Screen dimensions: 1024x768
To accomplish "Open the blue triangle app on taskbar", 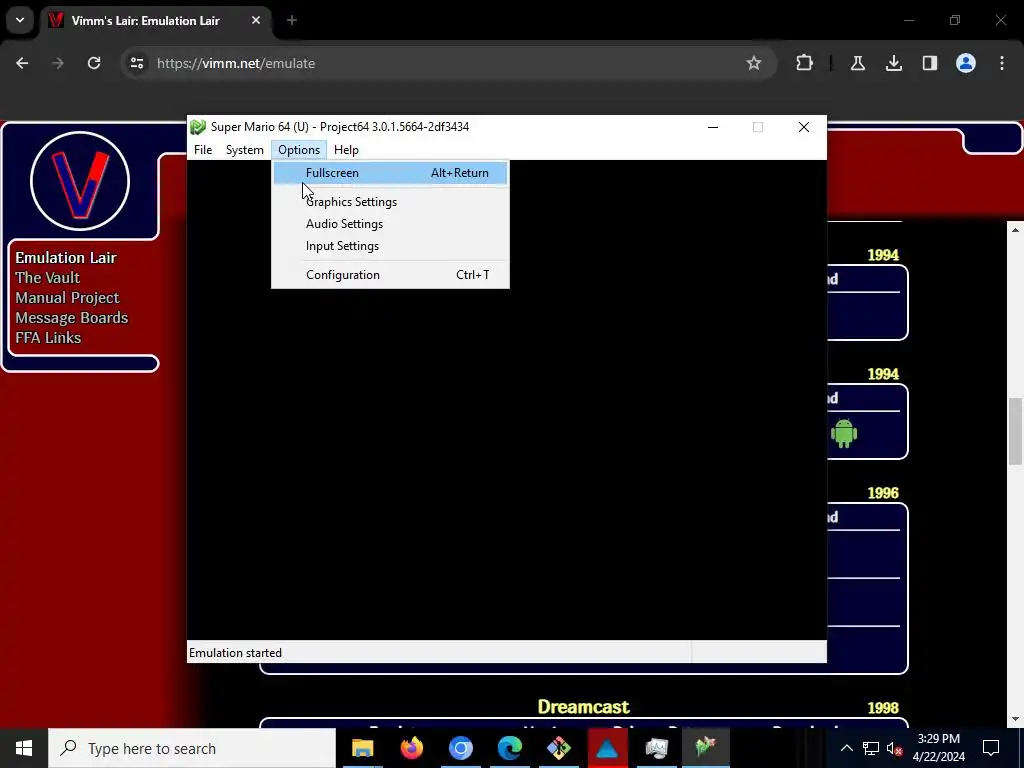I will [607, 748].
